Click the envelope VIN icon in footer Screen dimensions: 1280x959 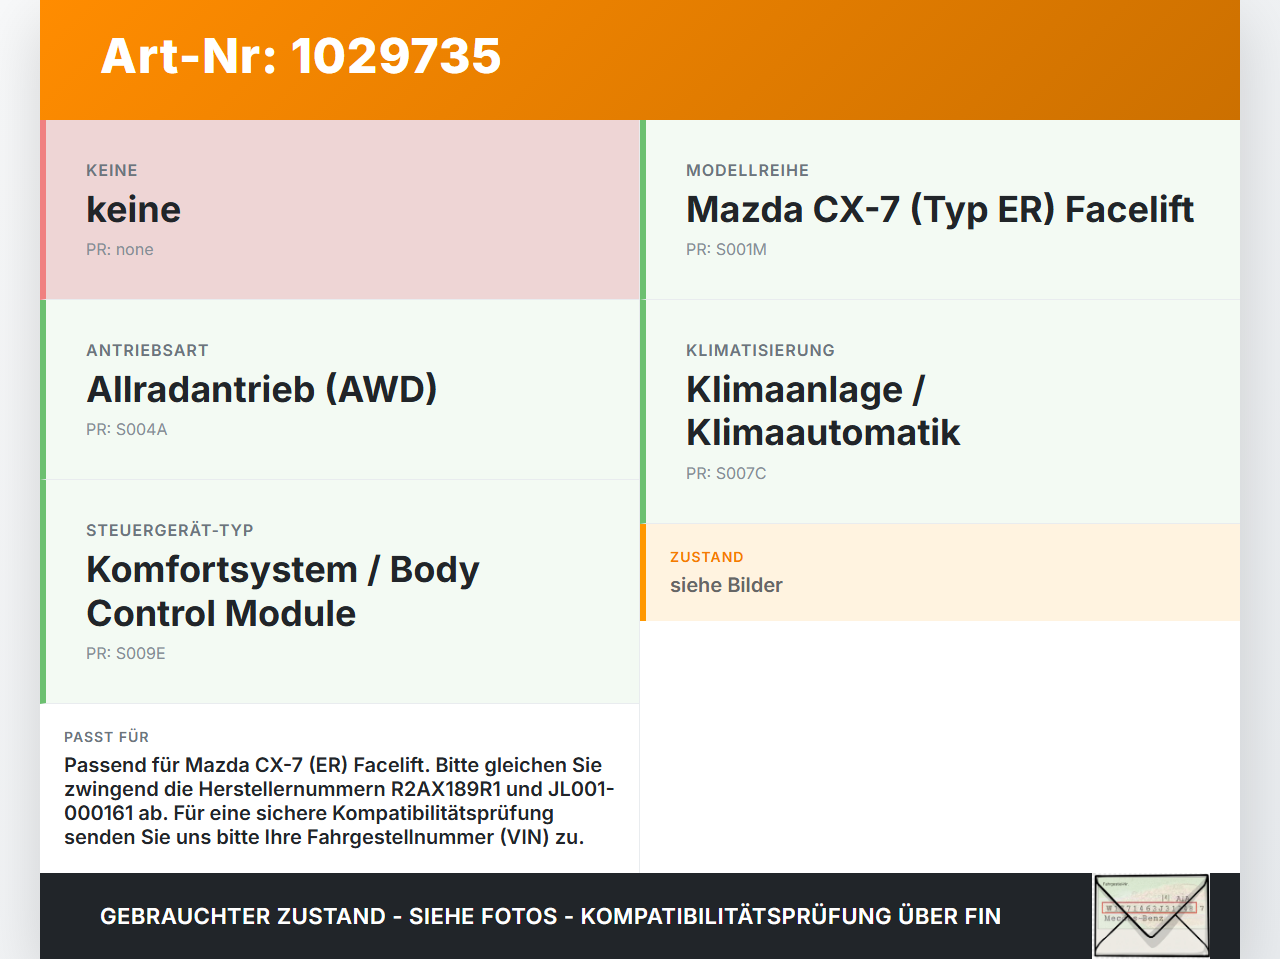pyautogui.click(x=1151, y=916)
